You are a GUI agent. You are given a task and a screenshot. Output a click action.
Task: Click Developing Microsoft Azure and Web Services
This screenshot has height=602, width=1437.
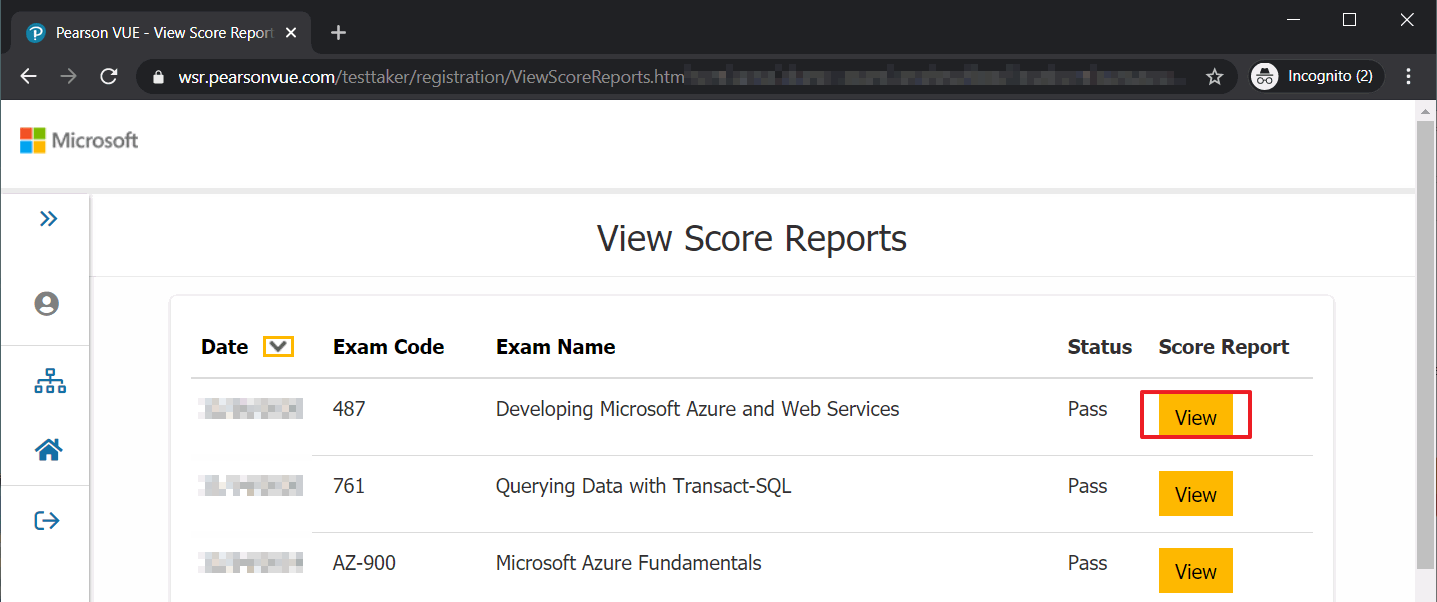tap(698, 409)
